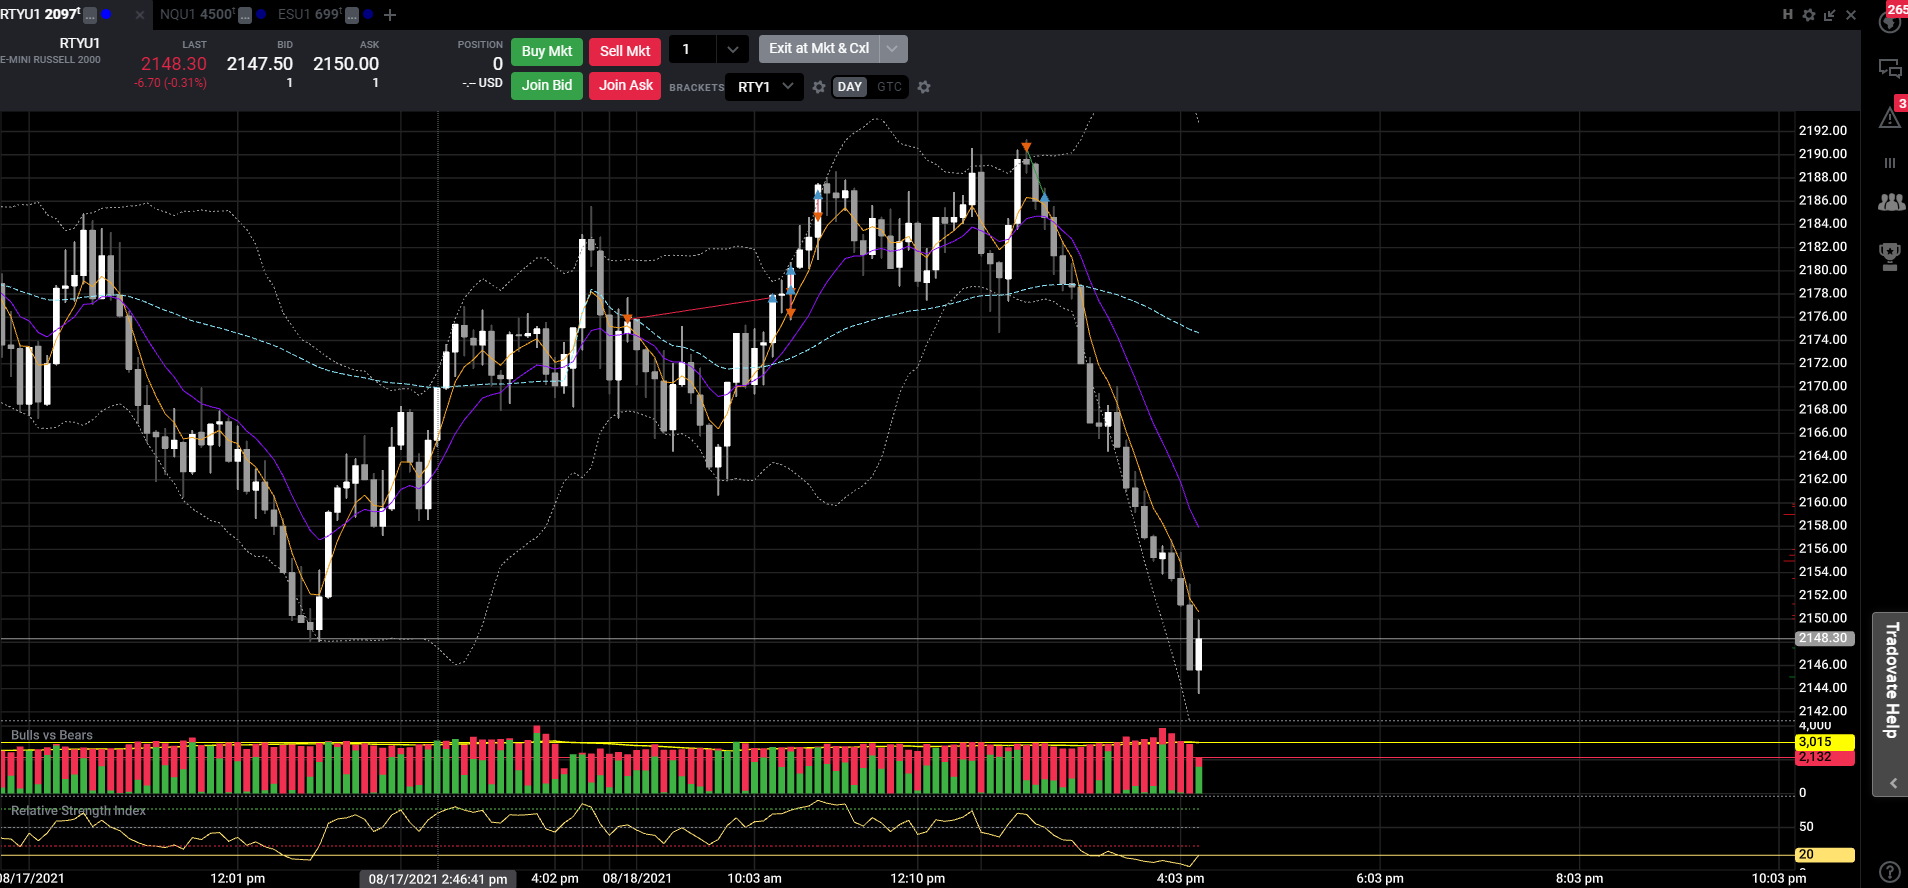1908x888 pixels.
Task: Click the yellow RSI value label 20
Action: click(x=1825, y=854)
